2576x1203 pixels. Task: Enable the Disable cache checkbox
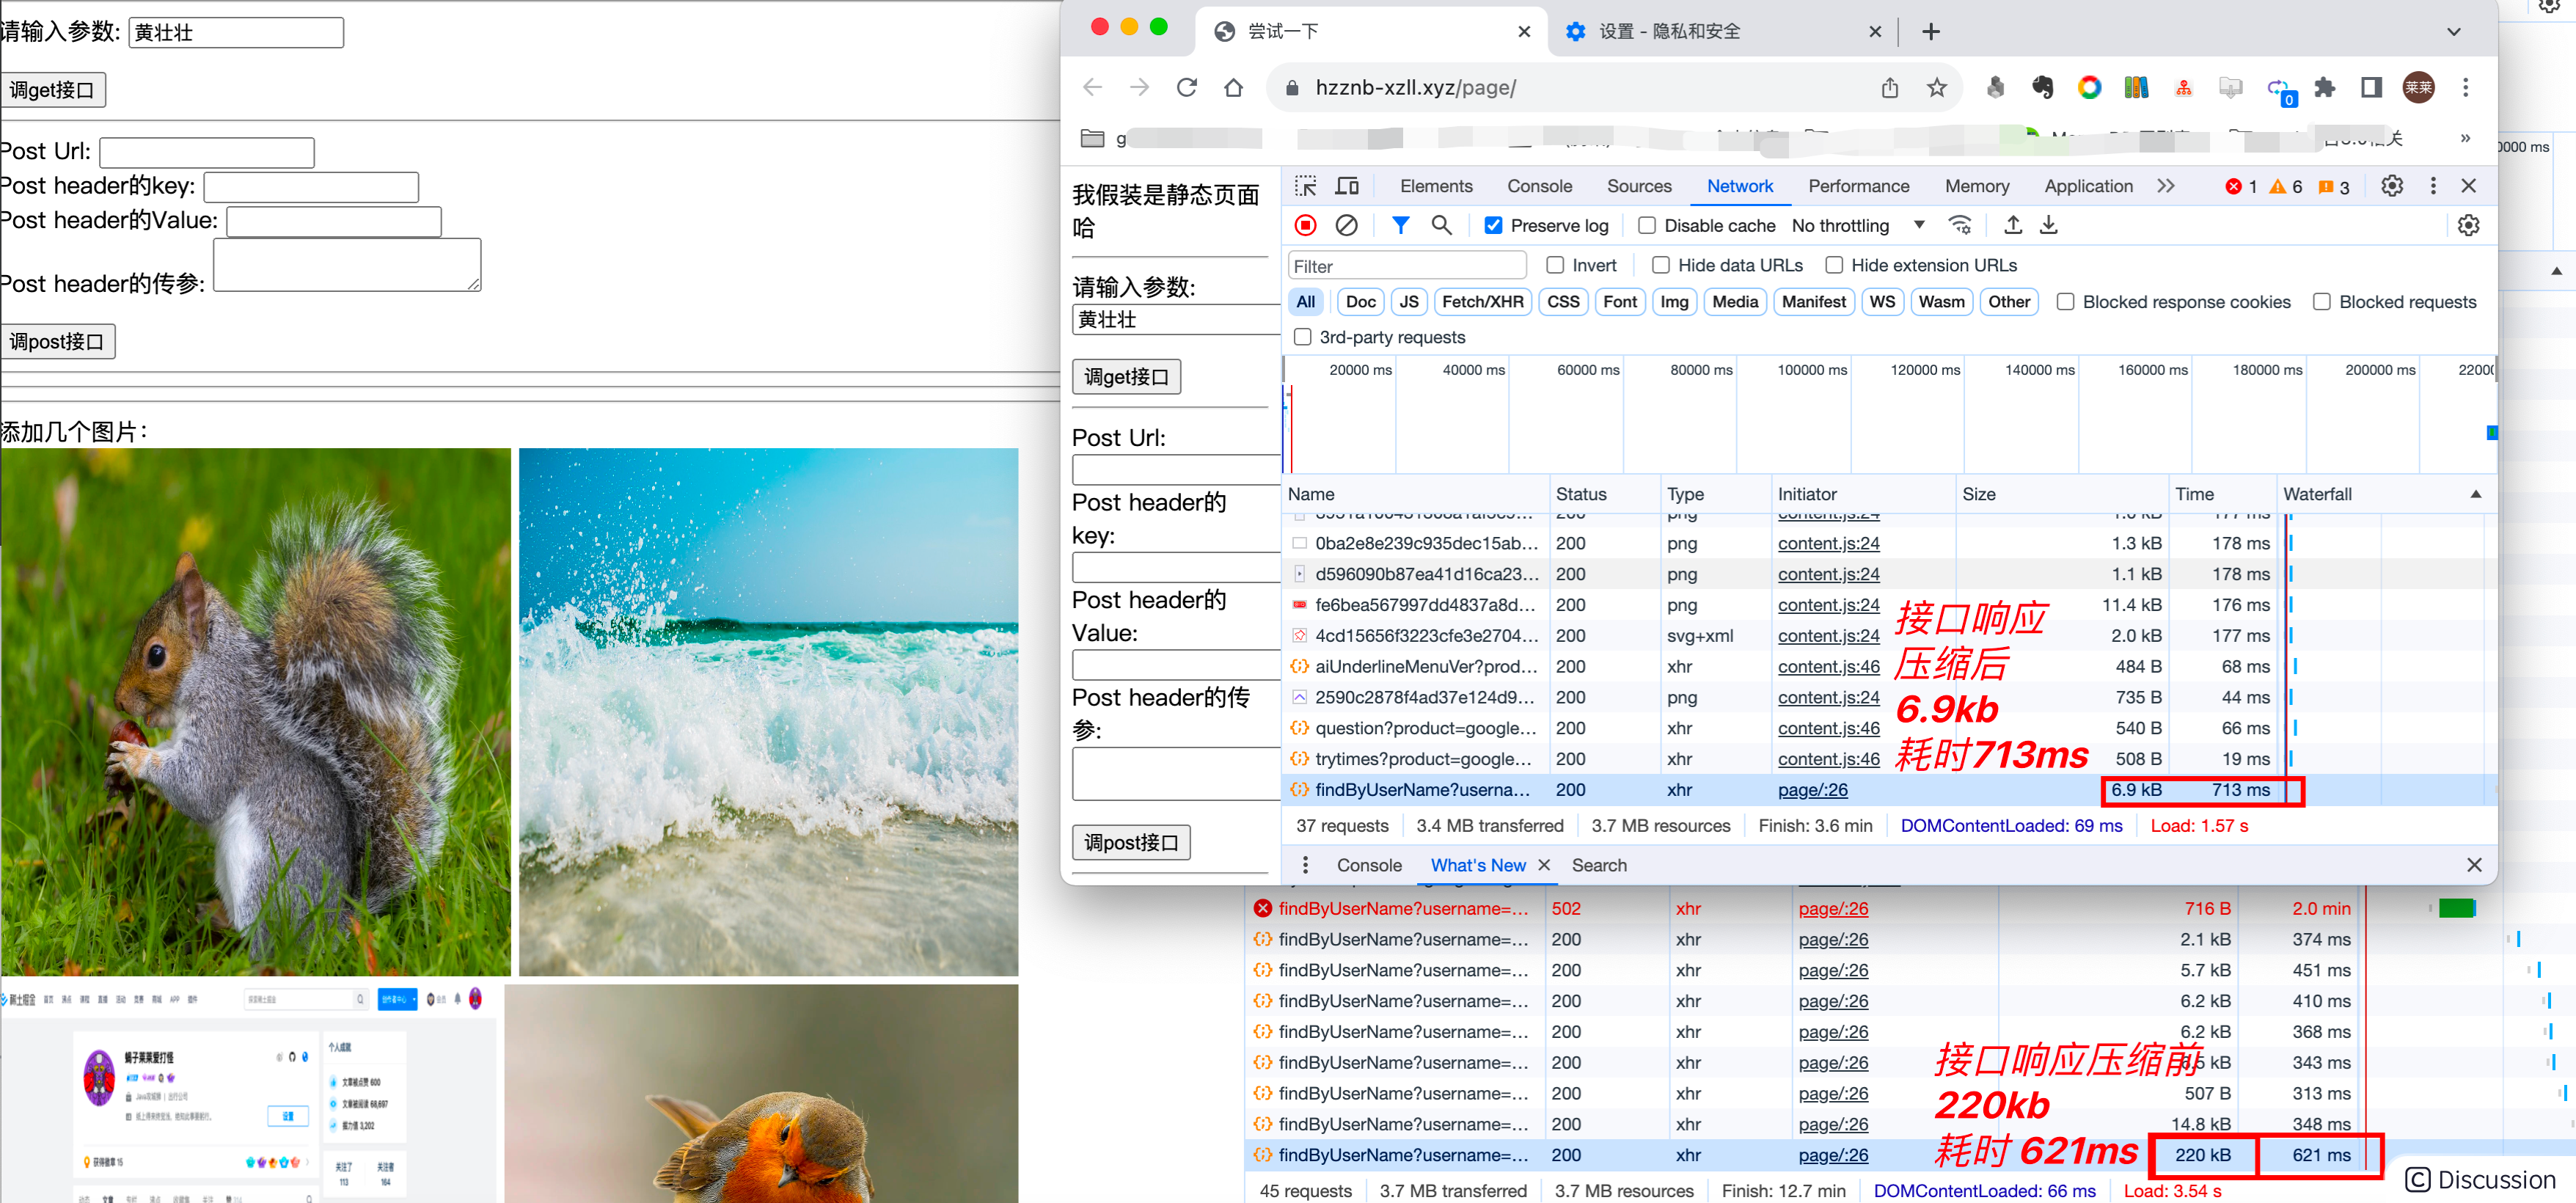click(1646, 226)
